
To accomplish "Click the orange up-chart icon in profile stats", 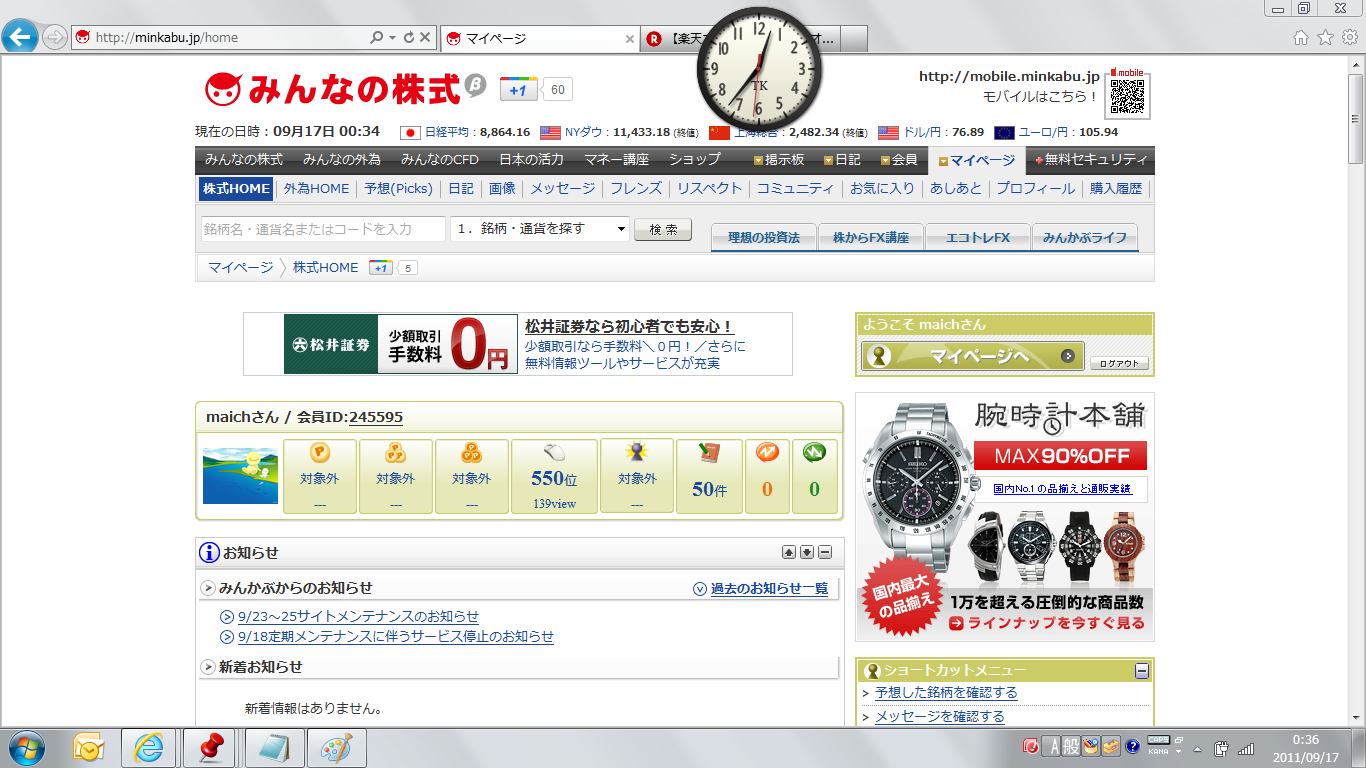I will [767, 453].
